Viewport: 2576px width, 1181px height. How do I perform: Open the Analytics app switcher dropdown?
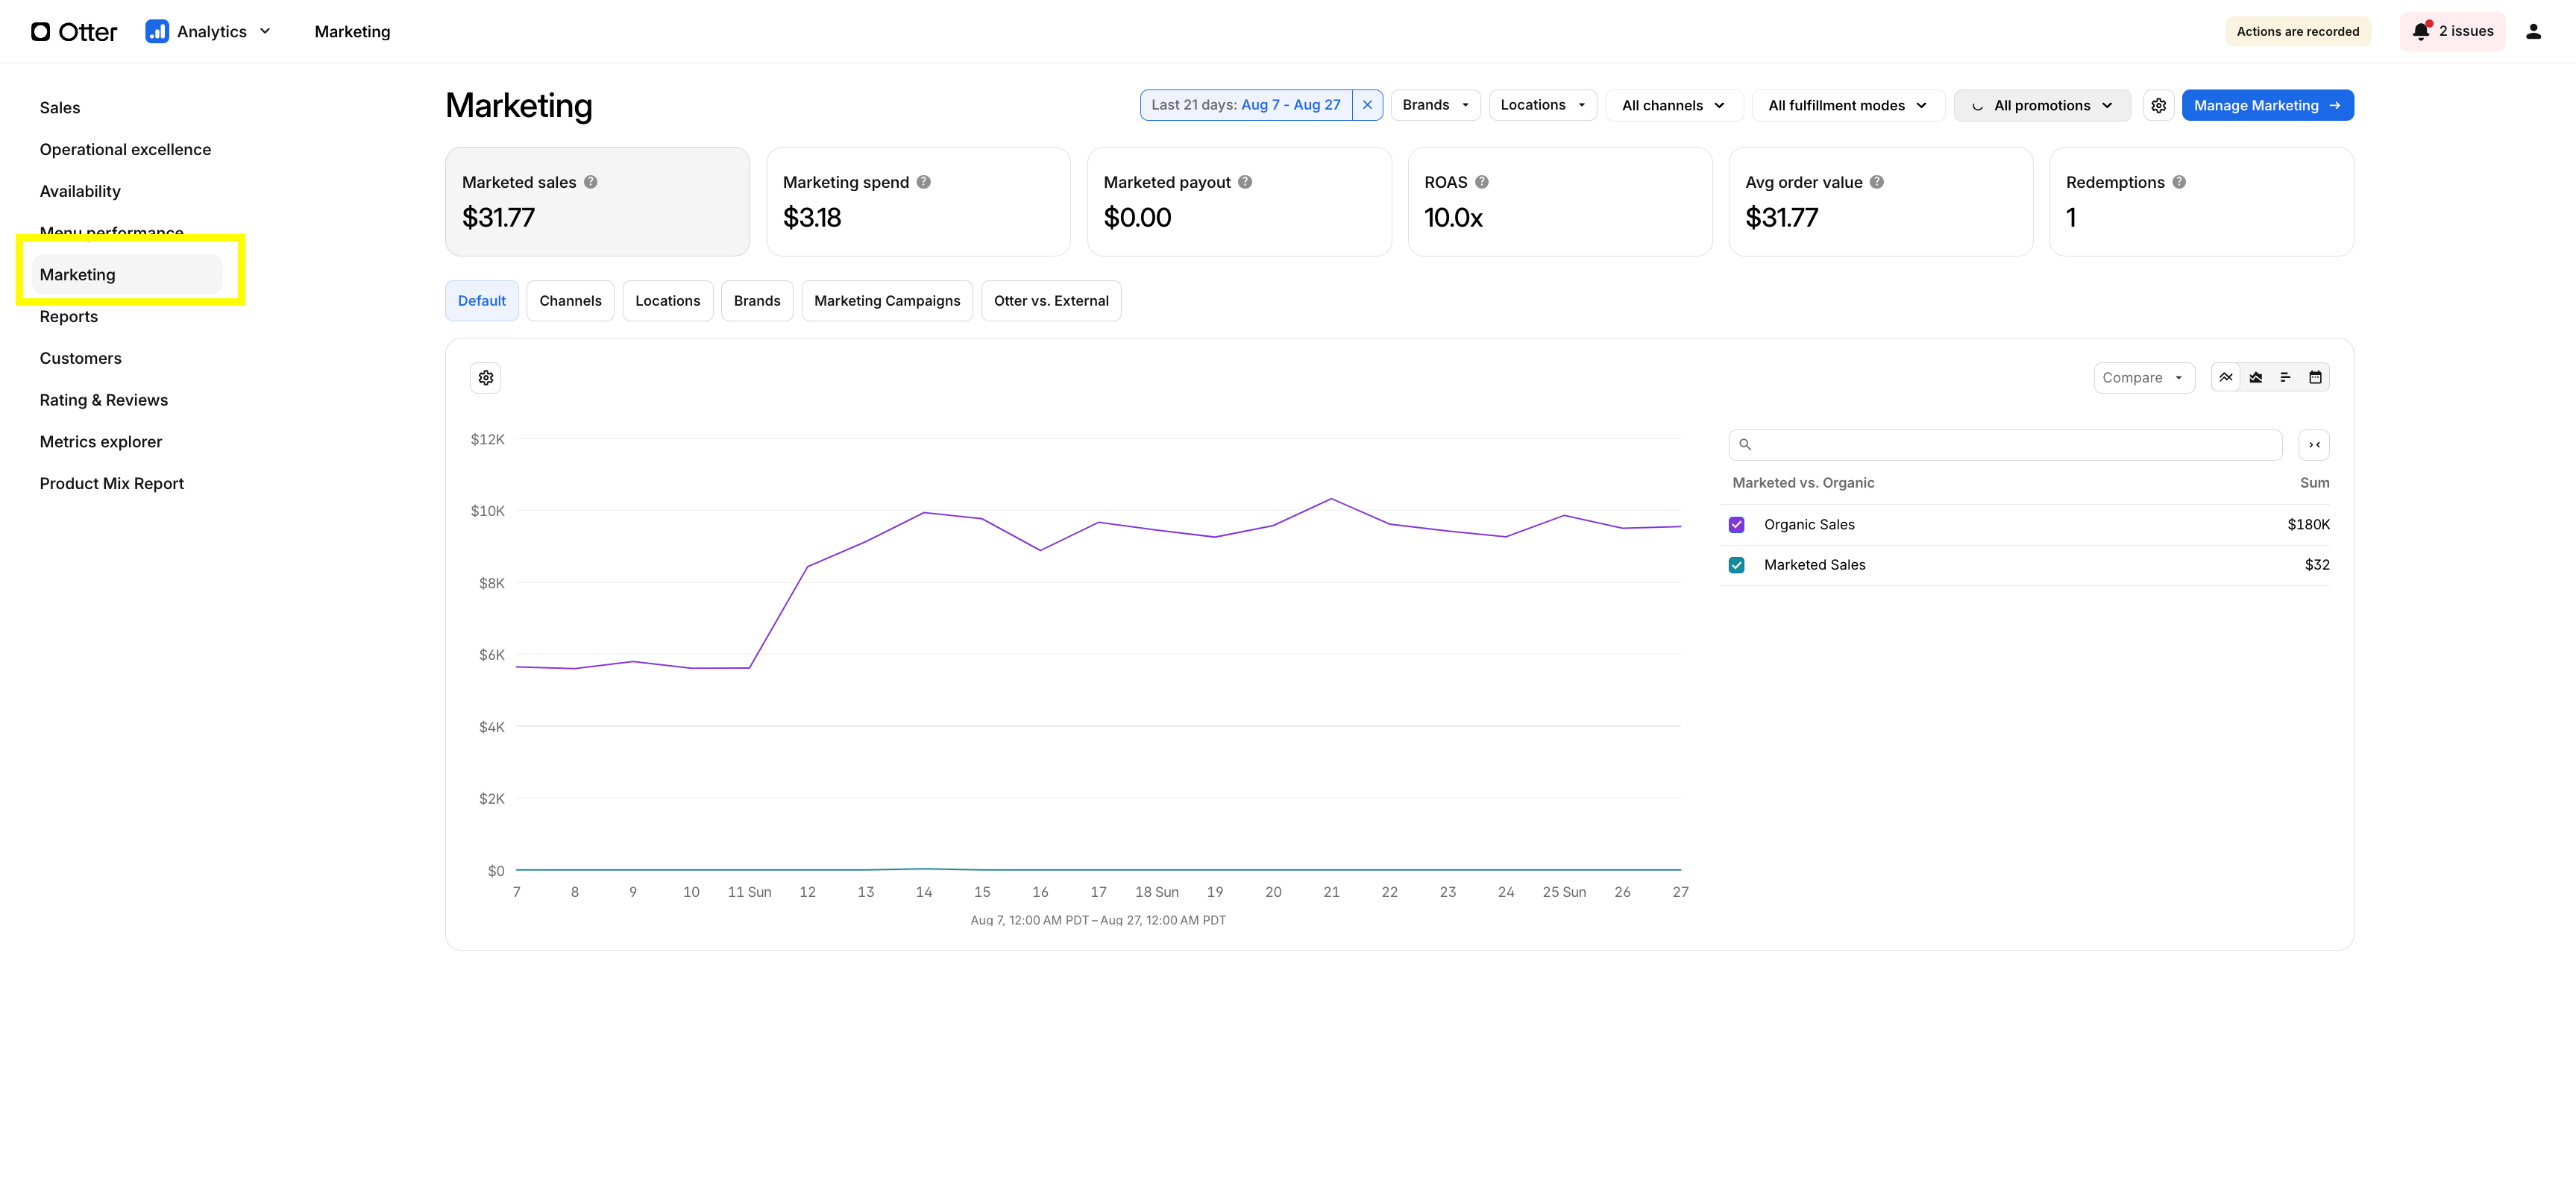point(209,32)
